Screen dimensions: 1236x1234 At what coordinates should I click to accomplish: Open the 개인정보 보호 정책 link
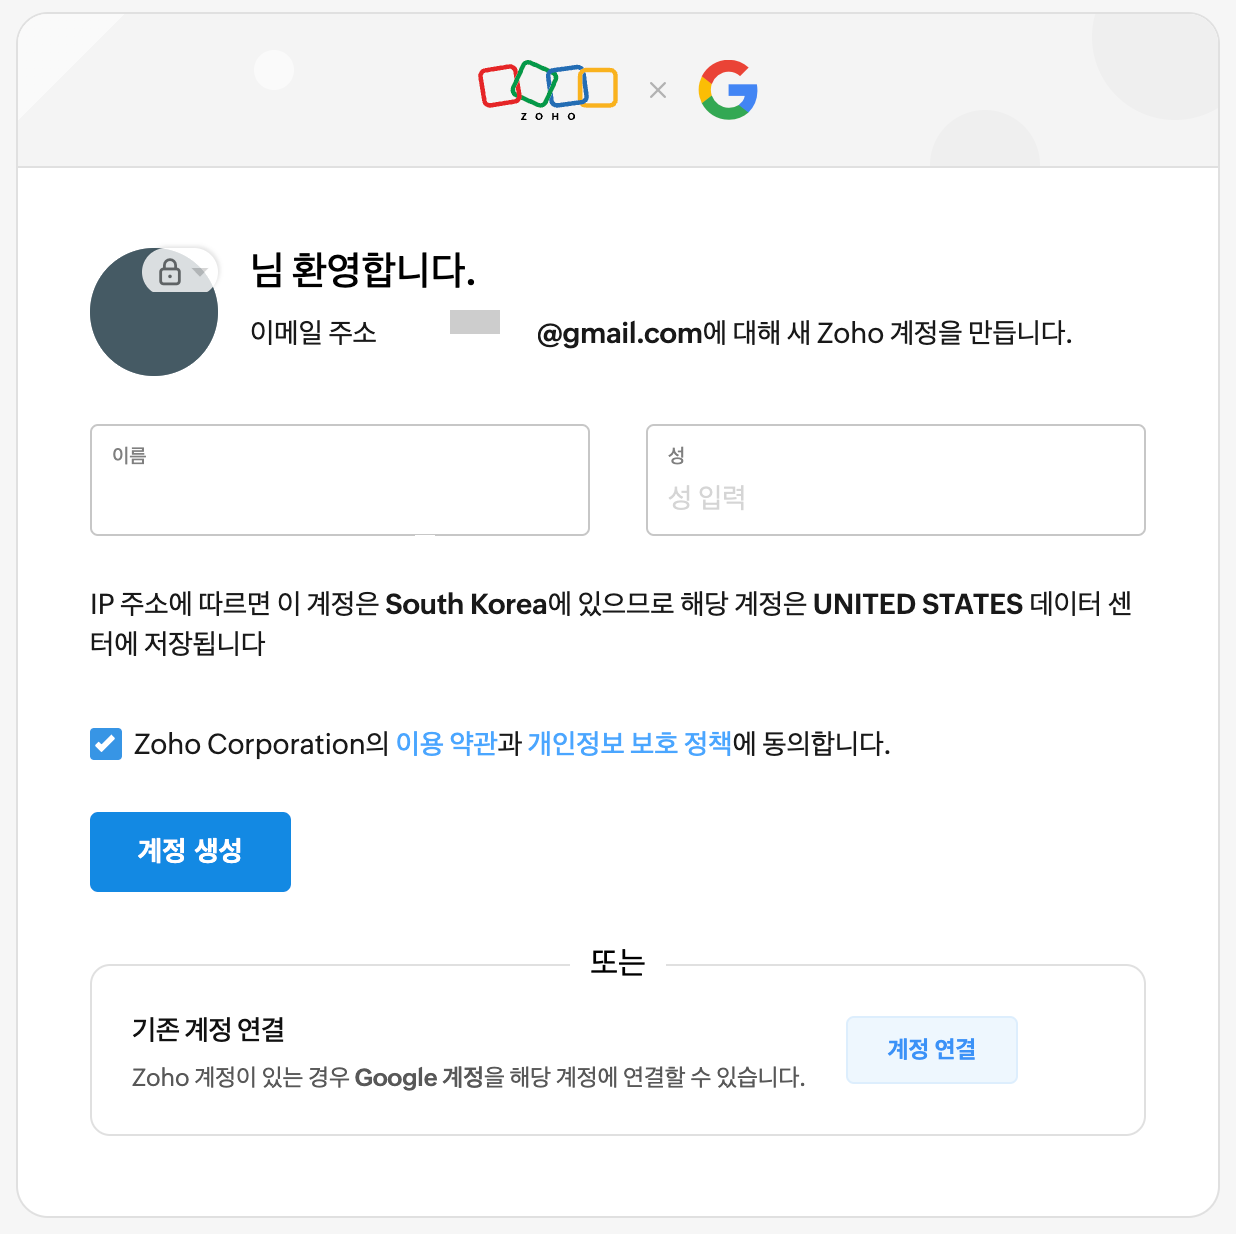coord(630,744)
